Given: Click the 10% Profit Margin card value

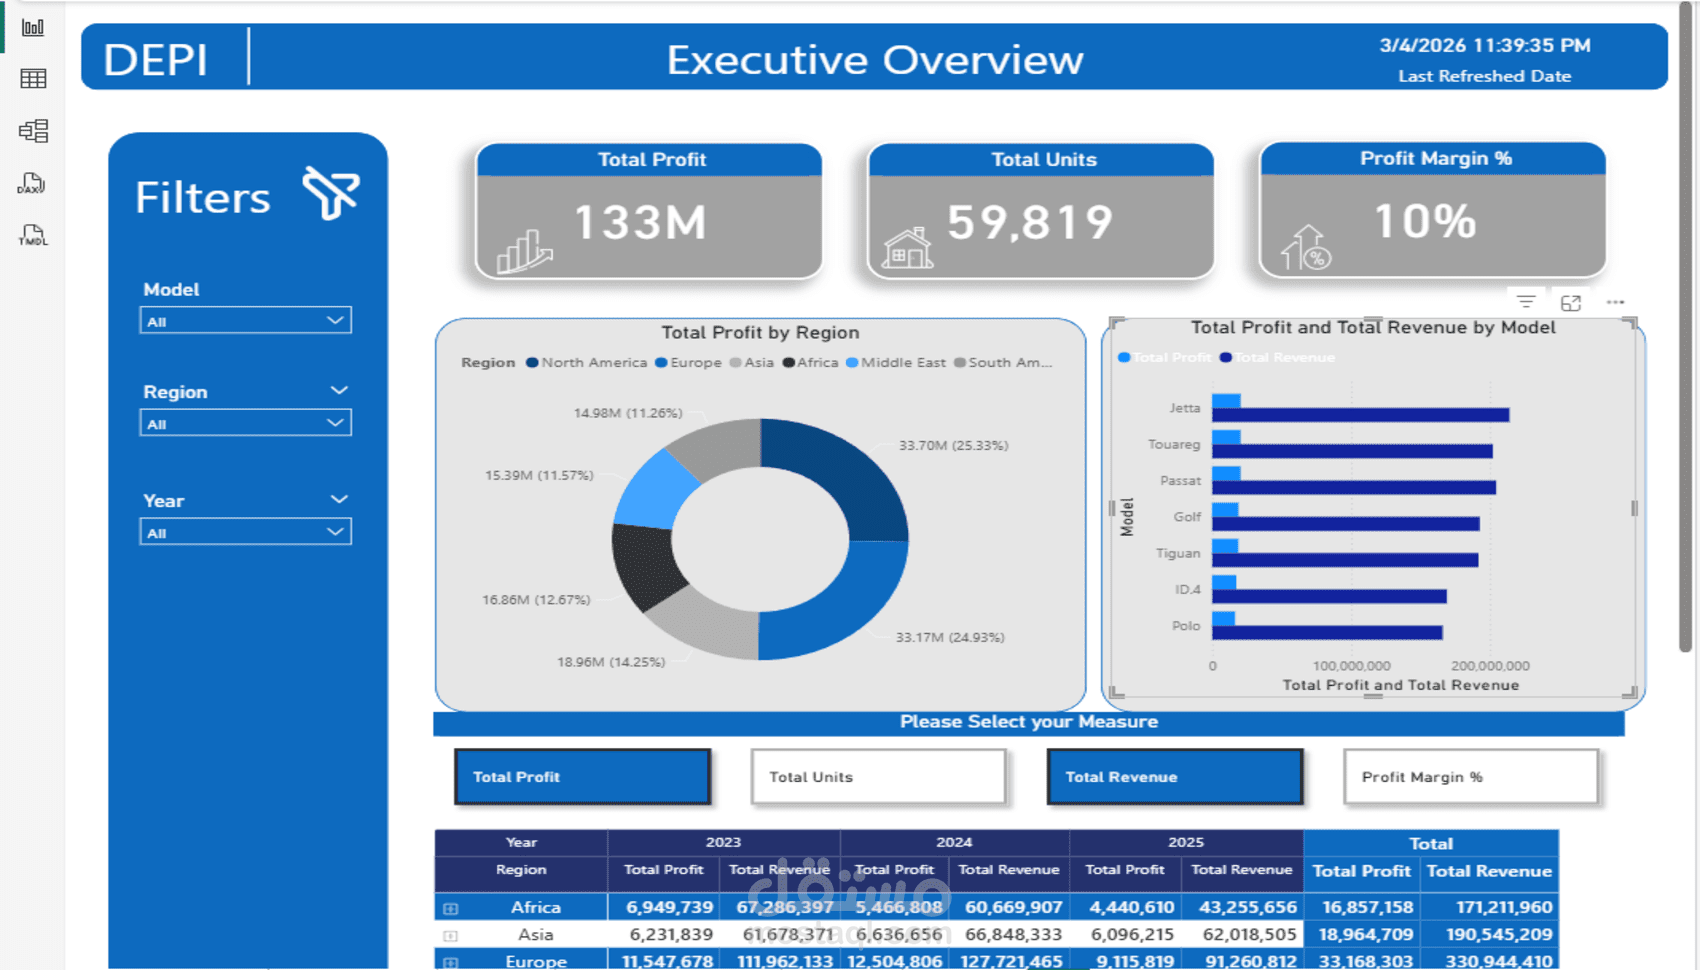Looking at the screenshot, I should tap(1425, 221).
